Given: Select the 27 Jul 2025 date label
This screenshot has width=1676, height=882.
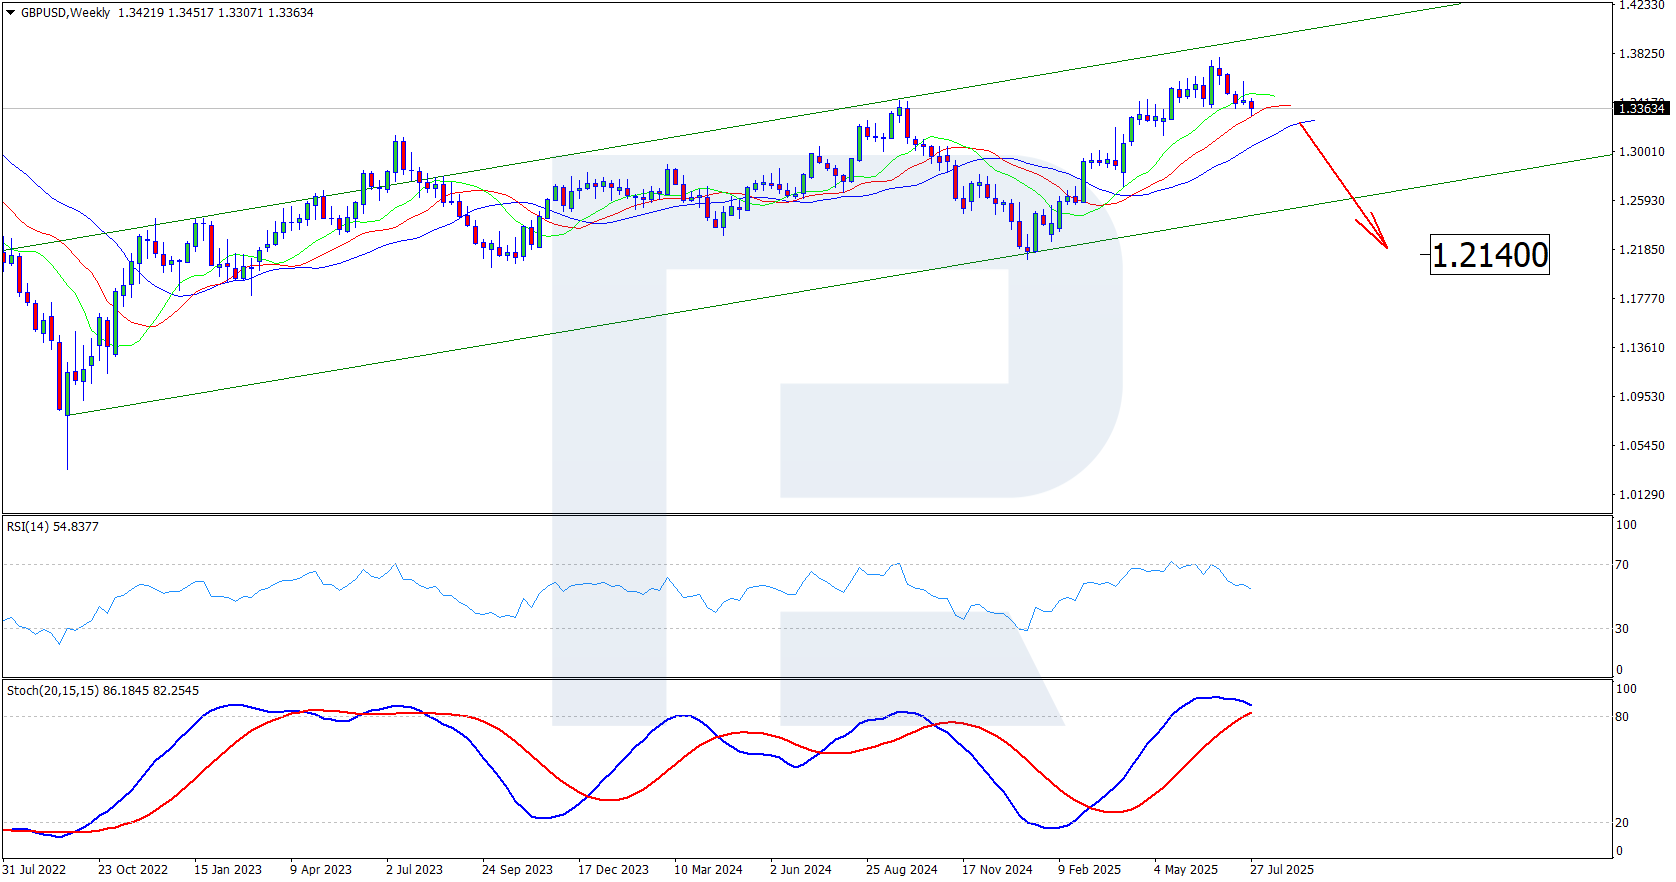Looking at the screenshot, I should (x=1282, y=869).
